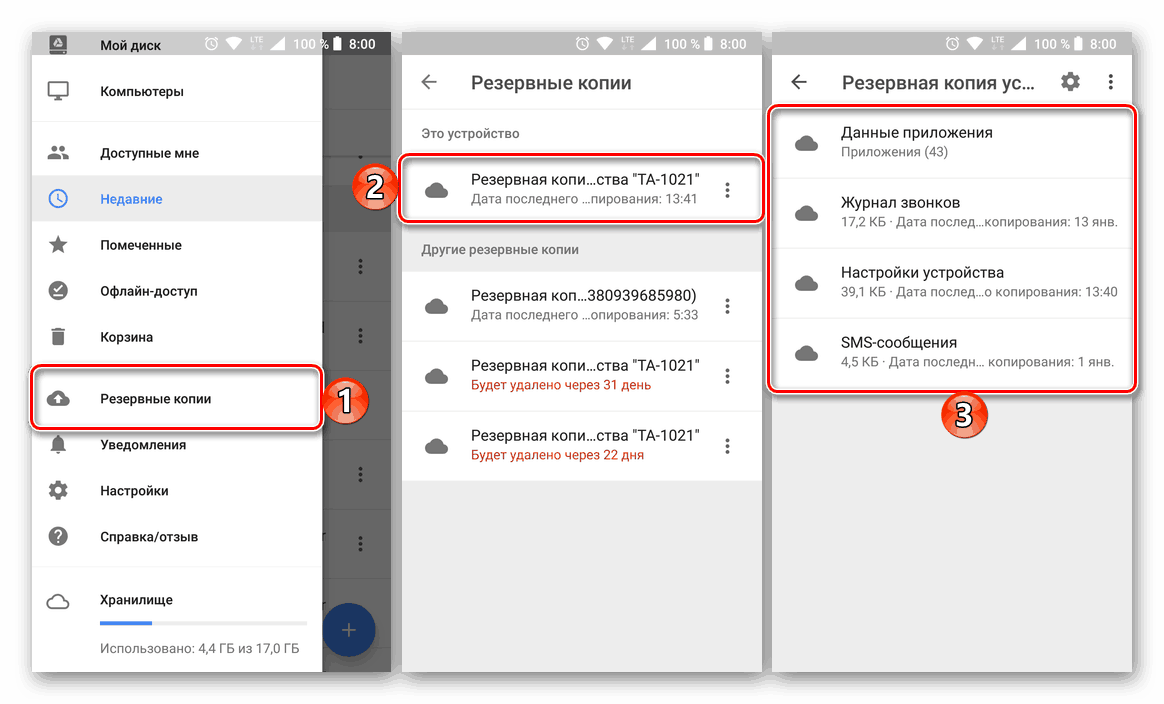Open three-dot menu for backup dated 13:41
The width and height of the screenshot is (1164, 704).
pyautogui.click(x=728, y=190)
